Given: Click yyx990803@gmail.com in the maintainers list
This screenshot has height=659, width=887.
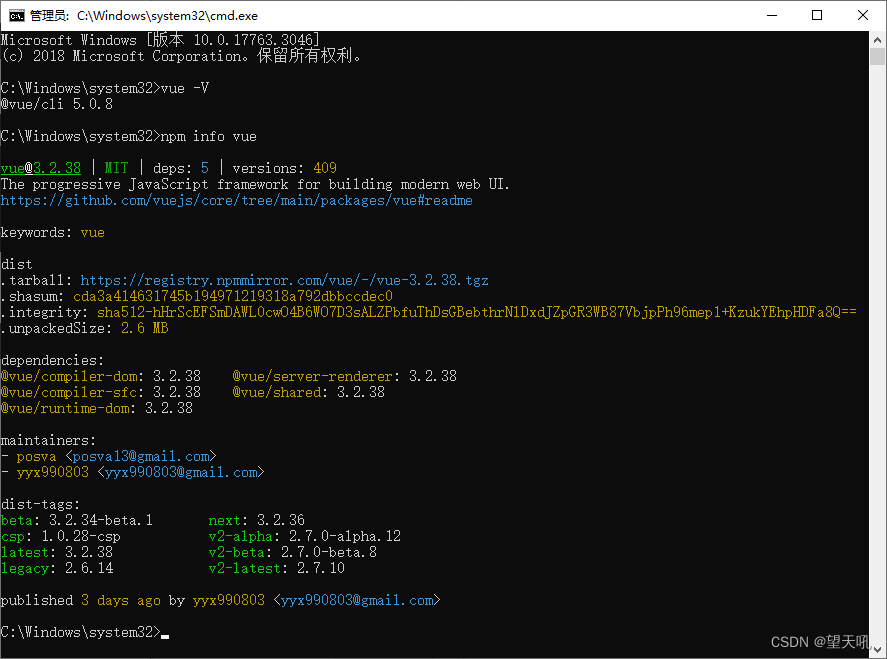Looking at the screenshot, I should pos(181,472).
